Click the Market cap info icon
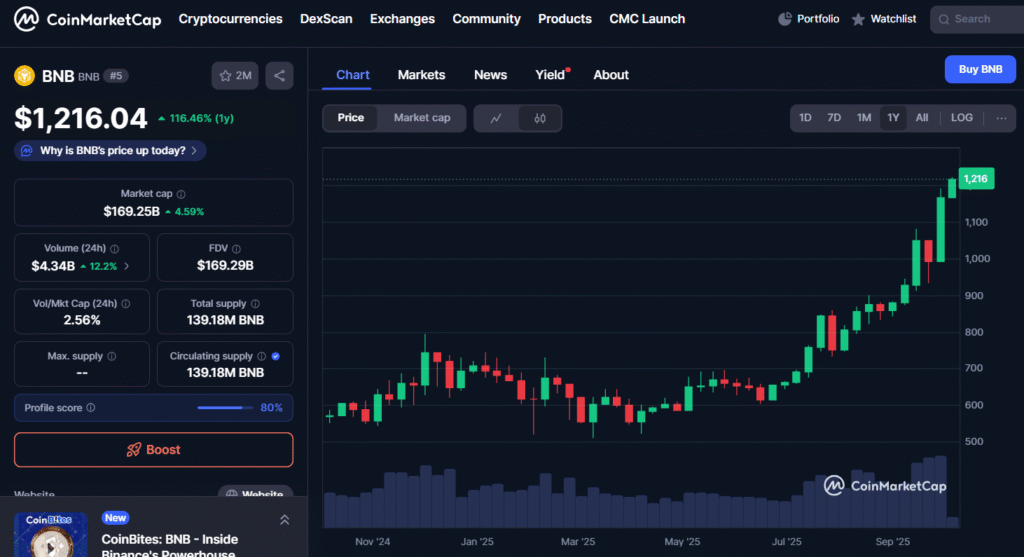This screenshot has height=557, width=1024. [x=181, y=194]
